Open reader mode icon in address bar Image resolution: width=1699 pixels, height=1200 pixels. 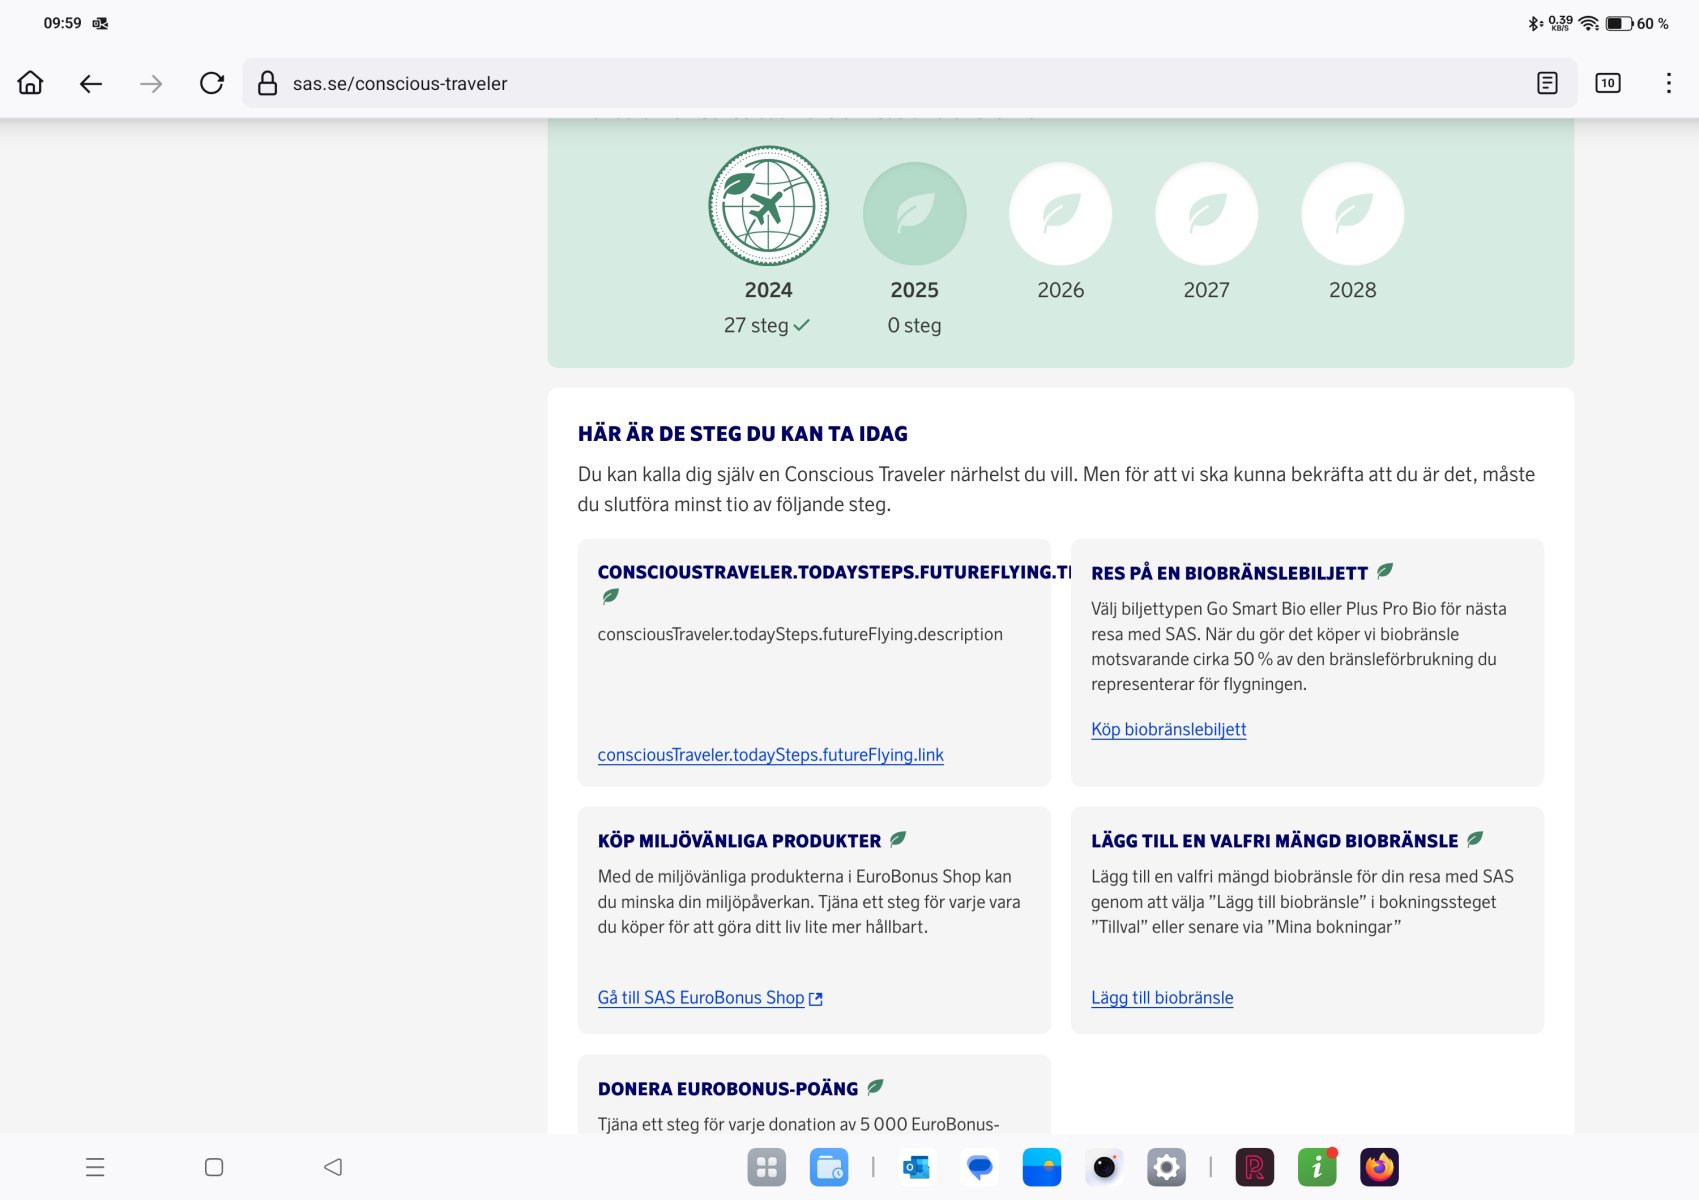[x=1547, y=83]
